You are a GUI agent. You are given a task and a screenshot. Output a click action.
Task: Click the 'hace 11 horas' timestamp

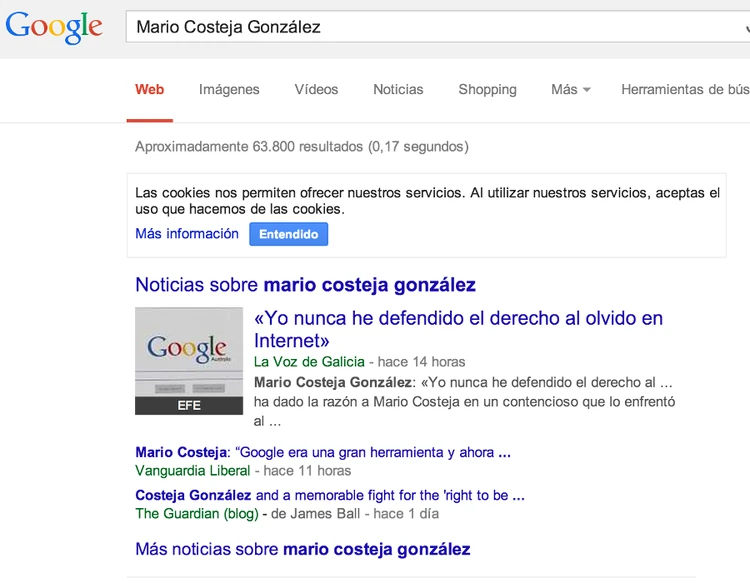click(307, 471)
